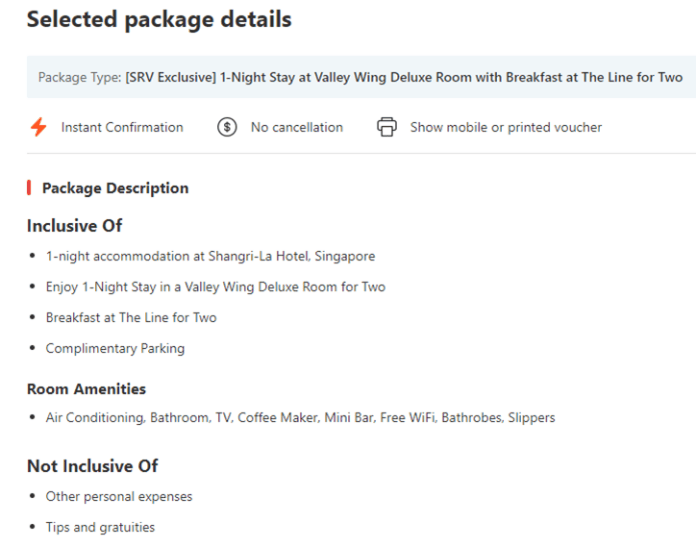696x548 pixels.
Task: Click the voucher printer icon
Action: point(387,127)
